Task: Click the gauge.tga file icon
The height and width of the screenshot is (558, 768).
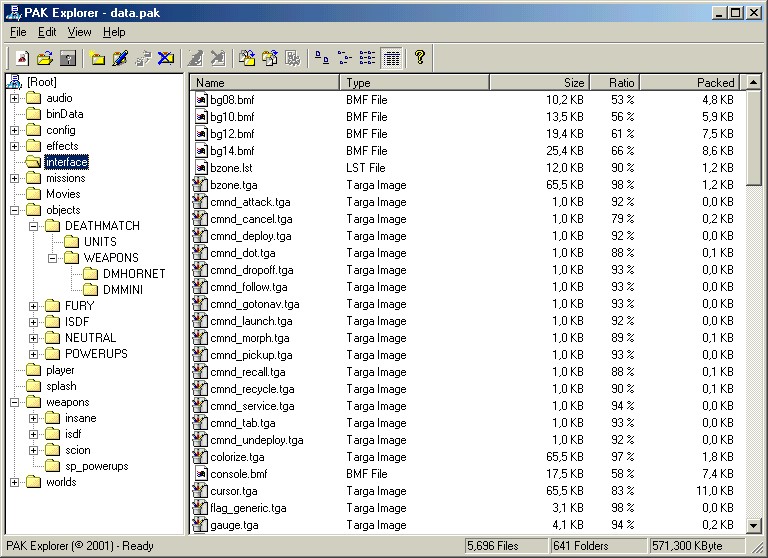Action: pyautogui.click(x=200, y=525)
